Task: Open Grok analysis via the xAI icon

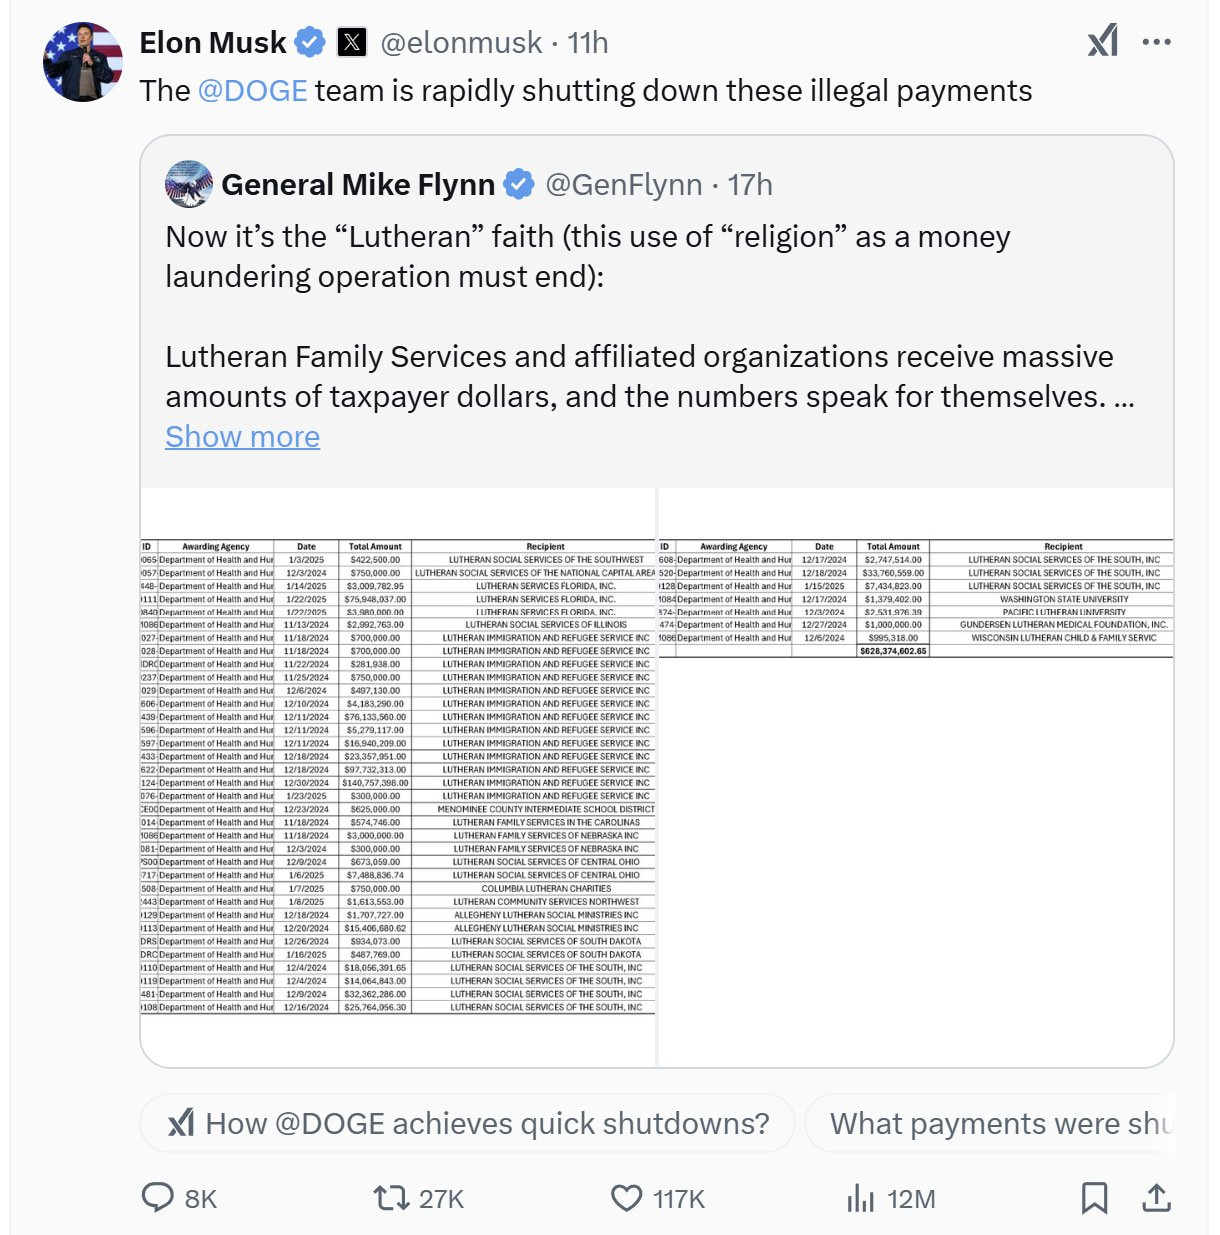Action: 1102,41
